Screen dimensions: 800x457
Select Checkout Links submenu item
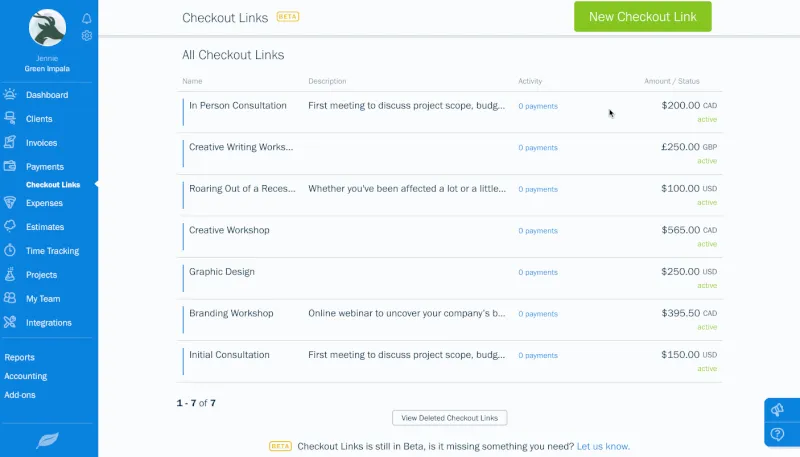[x=53, y=185]
